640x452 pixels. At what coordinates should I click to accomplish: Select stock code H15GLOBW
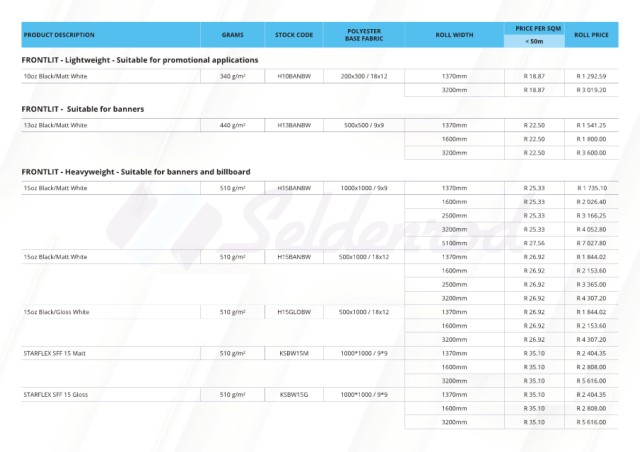pyautogui.click(x=294, y=312)
